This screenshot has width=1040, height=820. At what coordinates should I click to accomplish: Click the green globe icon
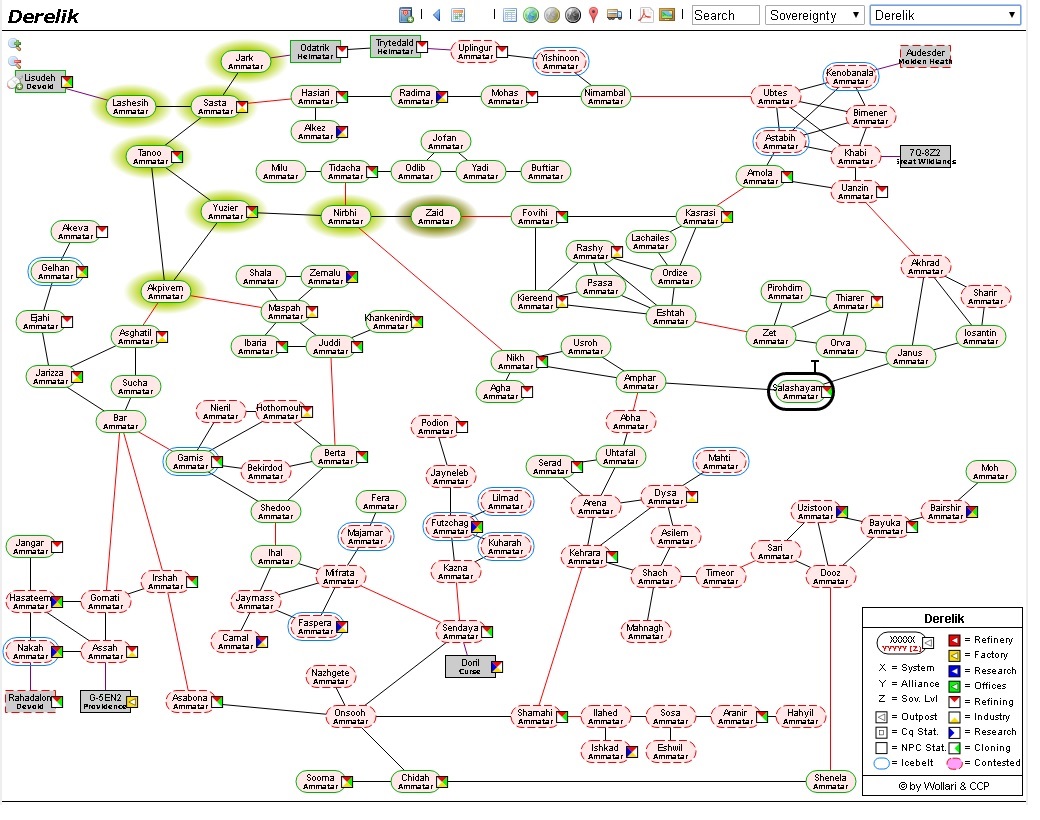tap(531, 15)
